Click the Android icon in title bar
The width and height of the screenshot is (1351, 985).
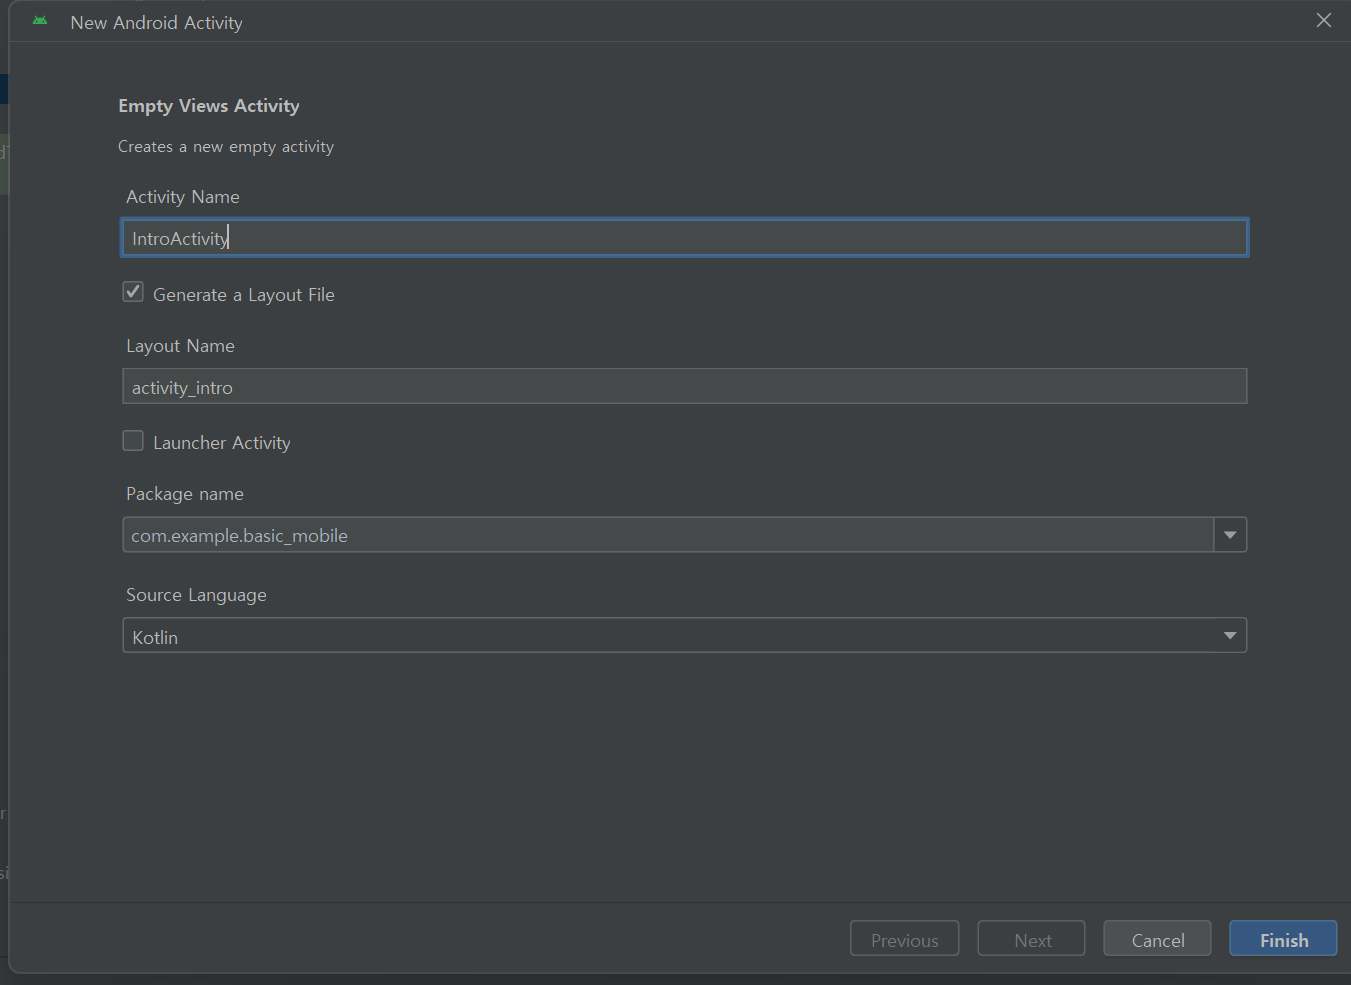point(40,21)
